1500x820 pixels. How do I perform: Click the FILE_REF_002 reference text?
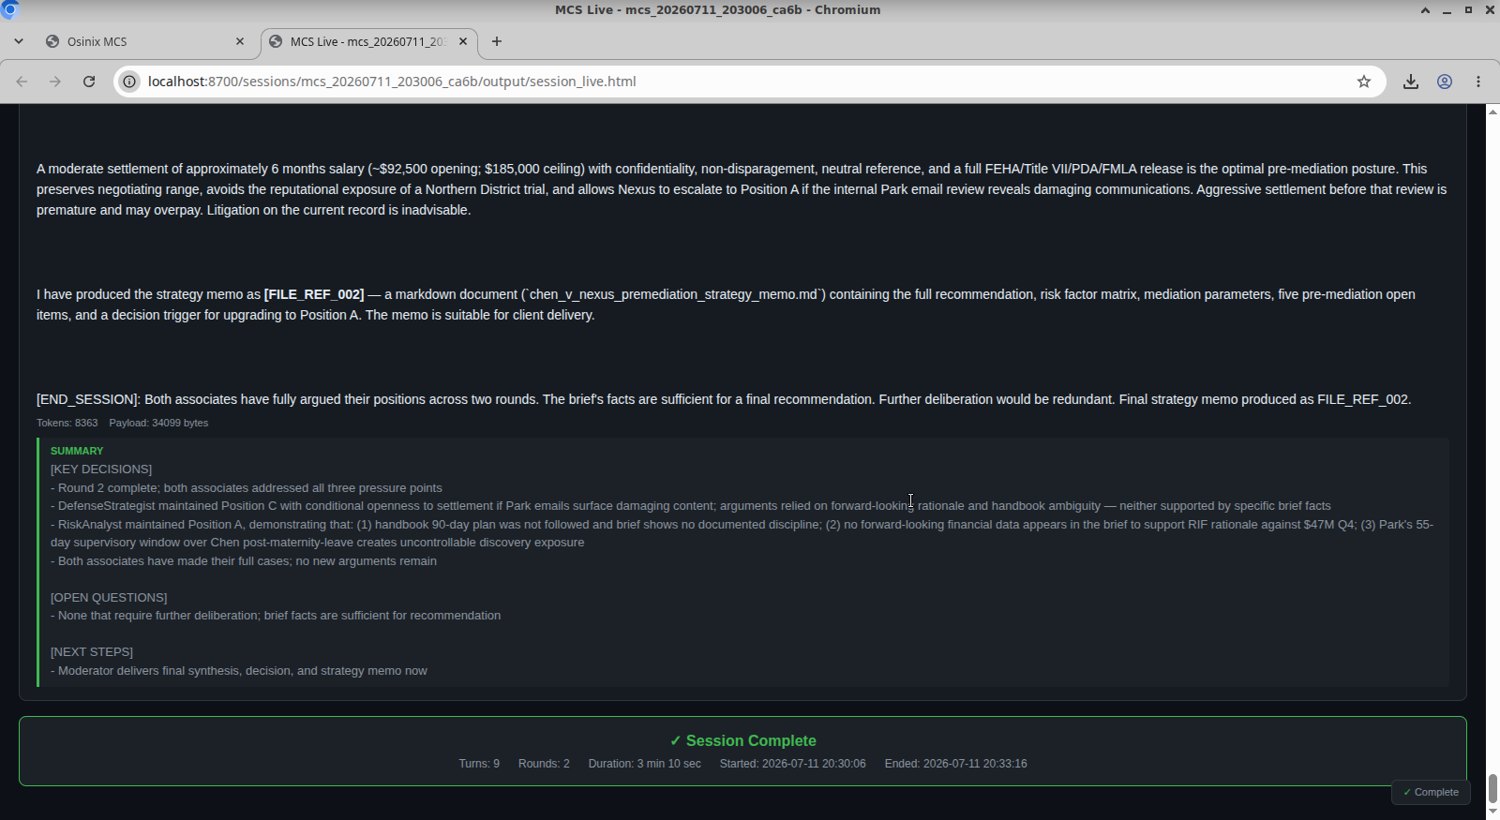pyautogui.click(x=314, y=294)
